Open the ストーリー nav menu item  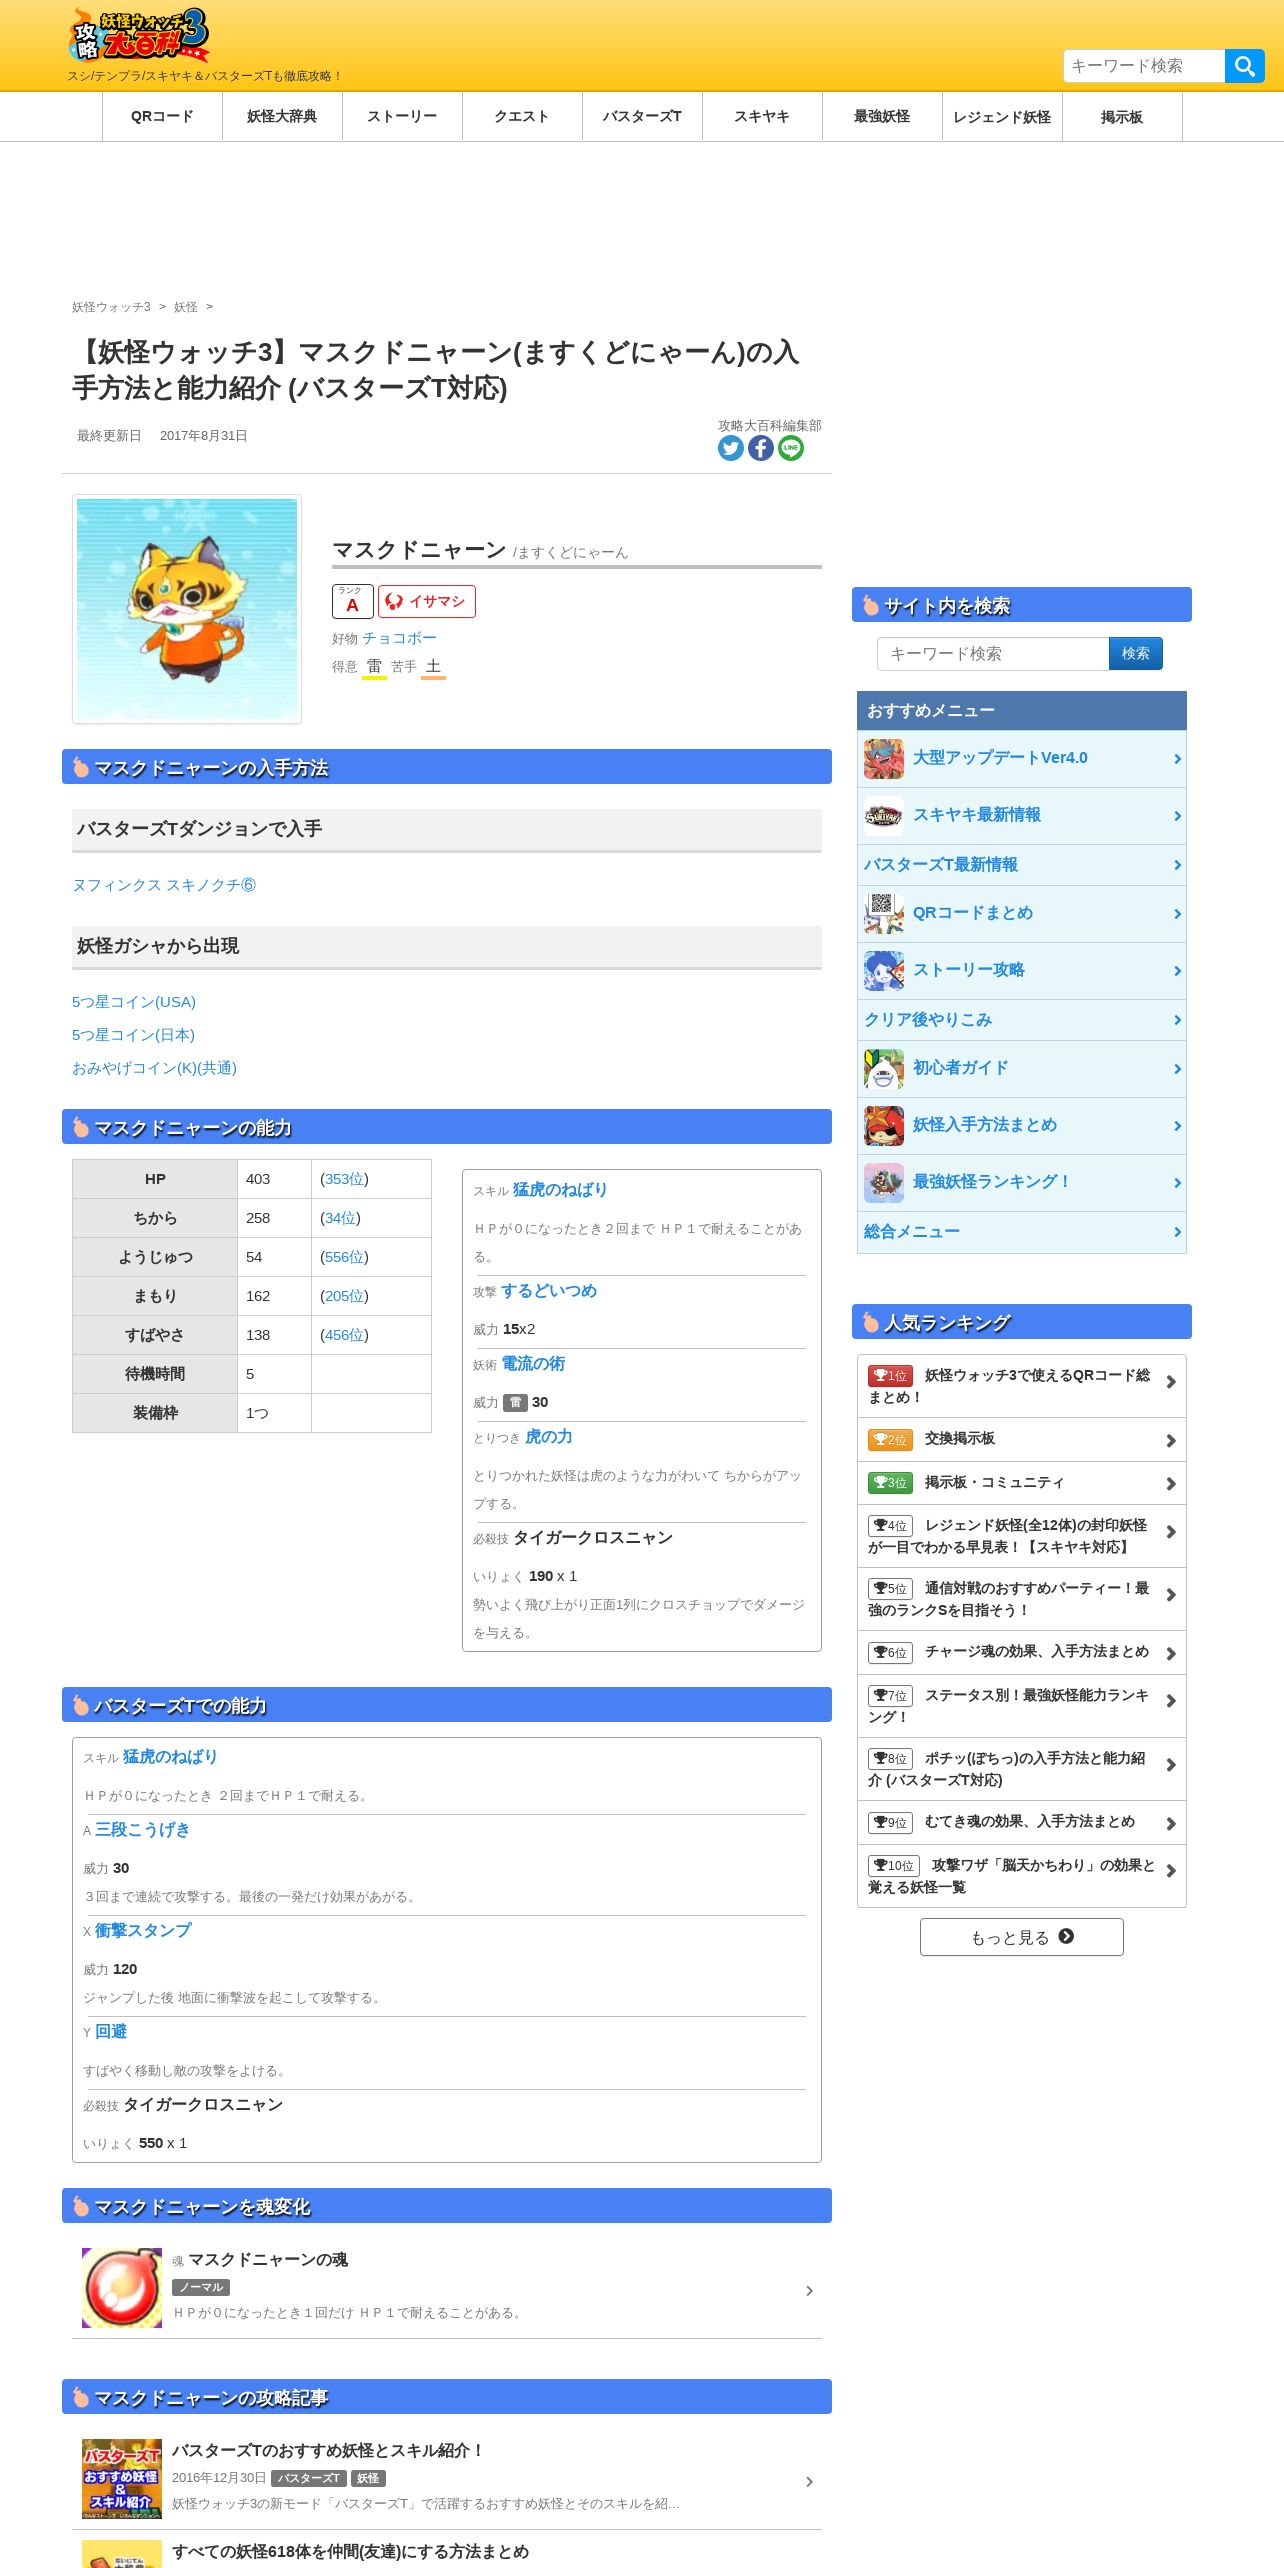pos(402,117)
